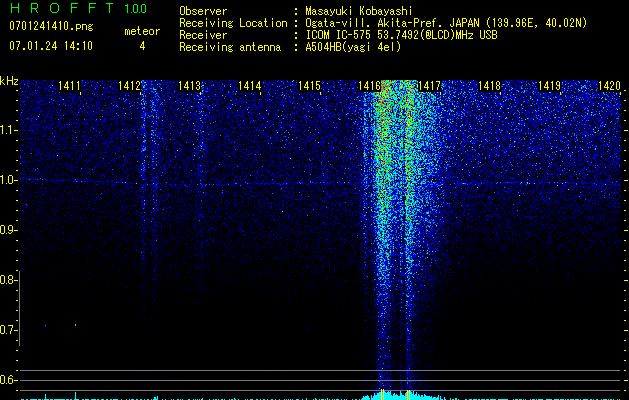629x400 pixels.
Task: Click the 0.9 kHz axis label
Action: tap(8, 230)
